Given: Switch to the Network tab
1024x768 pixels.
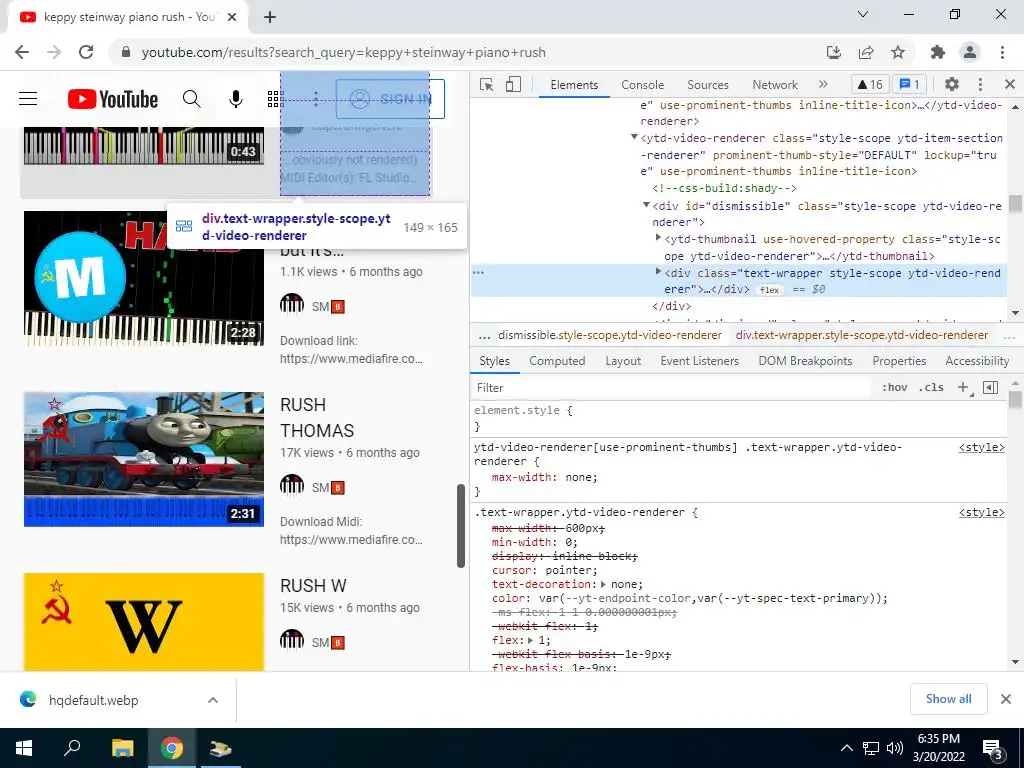Looking at the screenshot, I should [x=775, y=85].
